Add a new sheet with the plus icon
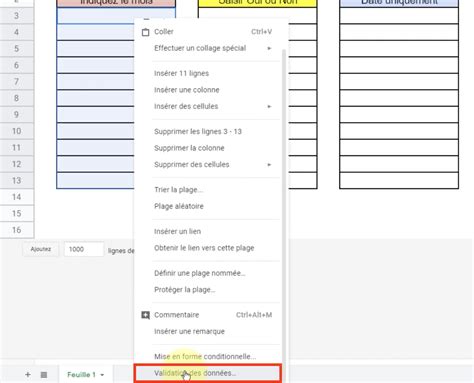 coord(28,375)
